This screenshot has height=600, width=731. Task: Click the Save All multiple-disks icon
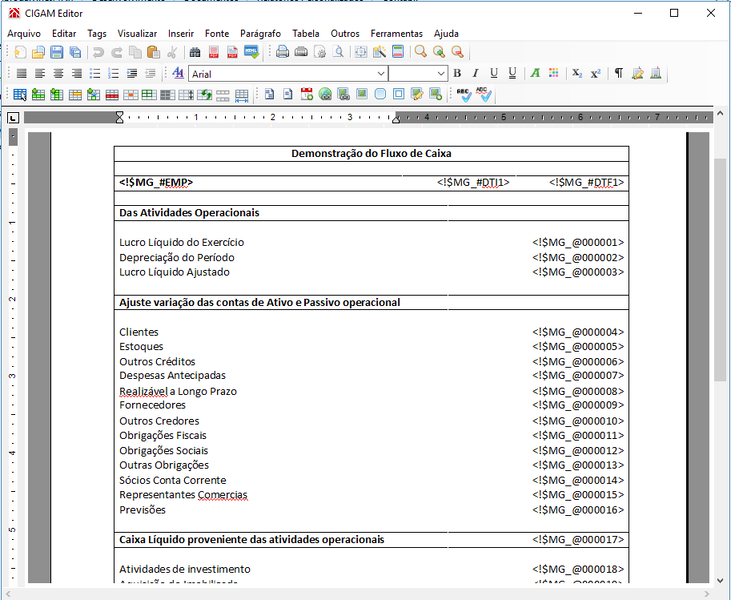(x=75, y=52)
